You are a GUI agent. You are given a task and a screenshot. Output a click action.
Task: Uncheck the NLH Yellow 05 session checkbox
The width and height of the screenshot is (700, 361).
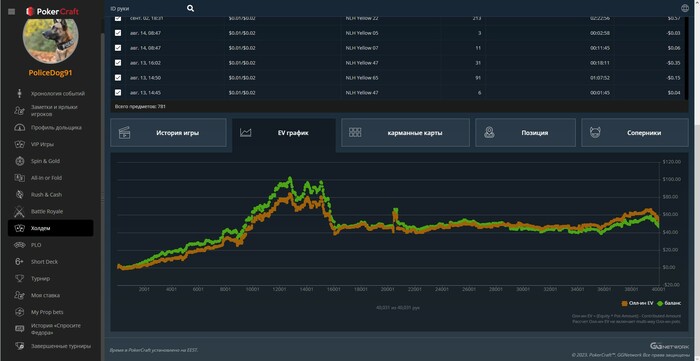[x=118, y=33]
